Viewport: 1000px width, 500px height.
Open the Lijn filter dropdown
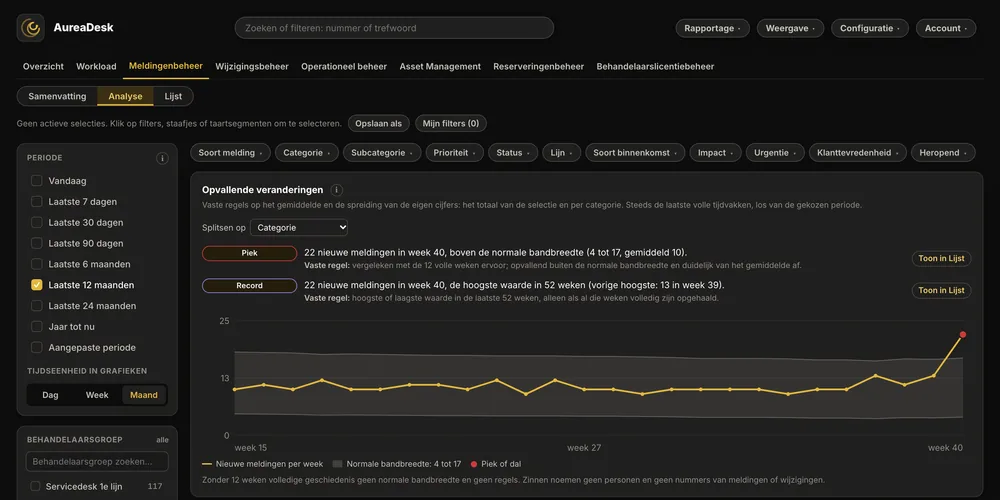(561, 153)
